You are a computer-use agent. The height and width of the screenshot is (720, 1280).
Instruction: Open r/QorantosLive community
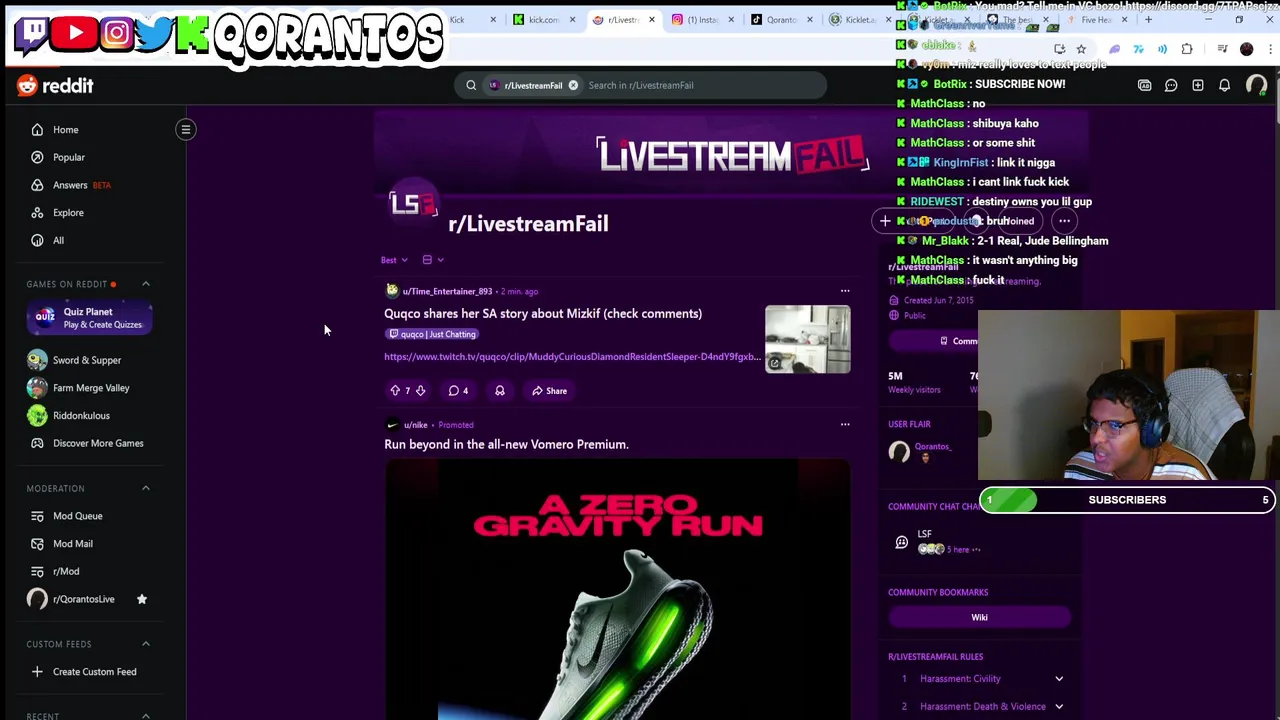pyautogui.click(x=83, y=599)
